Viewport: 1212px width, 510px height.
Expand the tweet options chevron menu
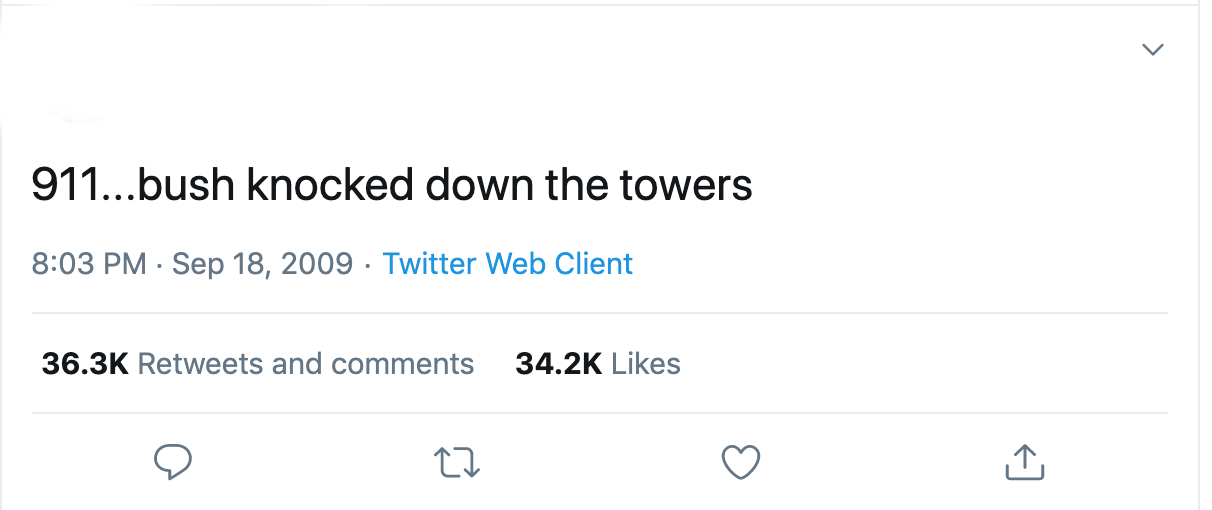[x=1153, y=49]
